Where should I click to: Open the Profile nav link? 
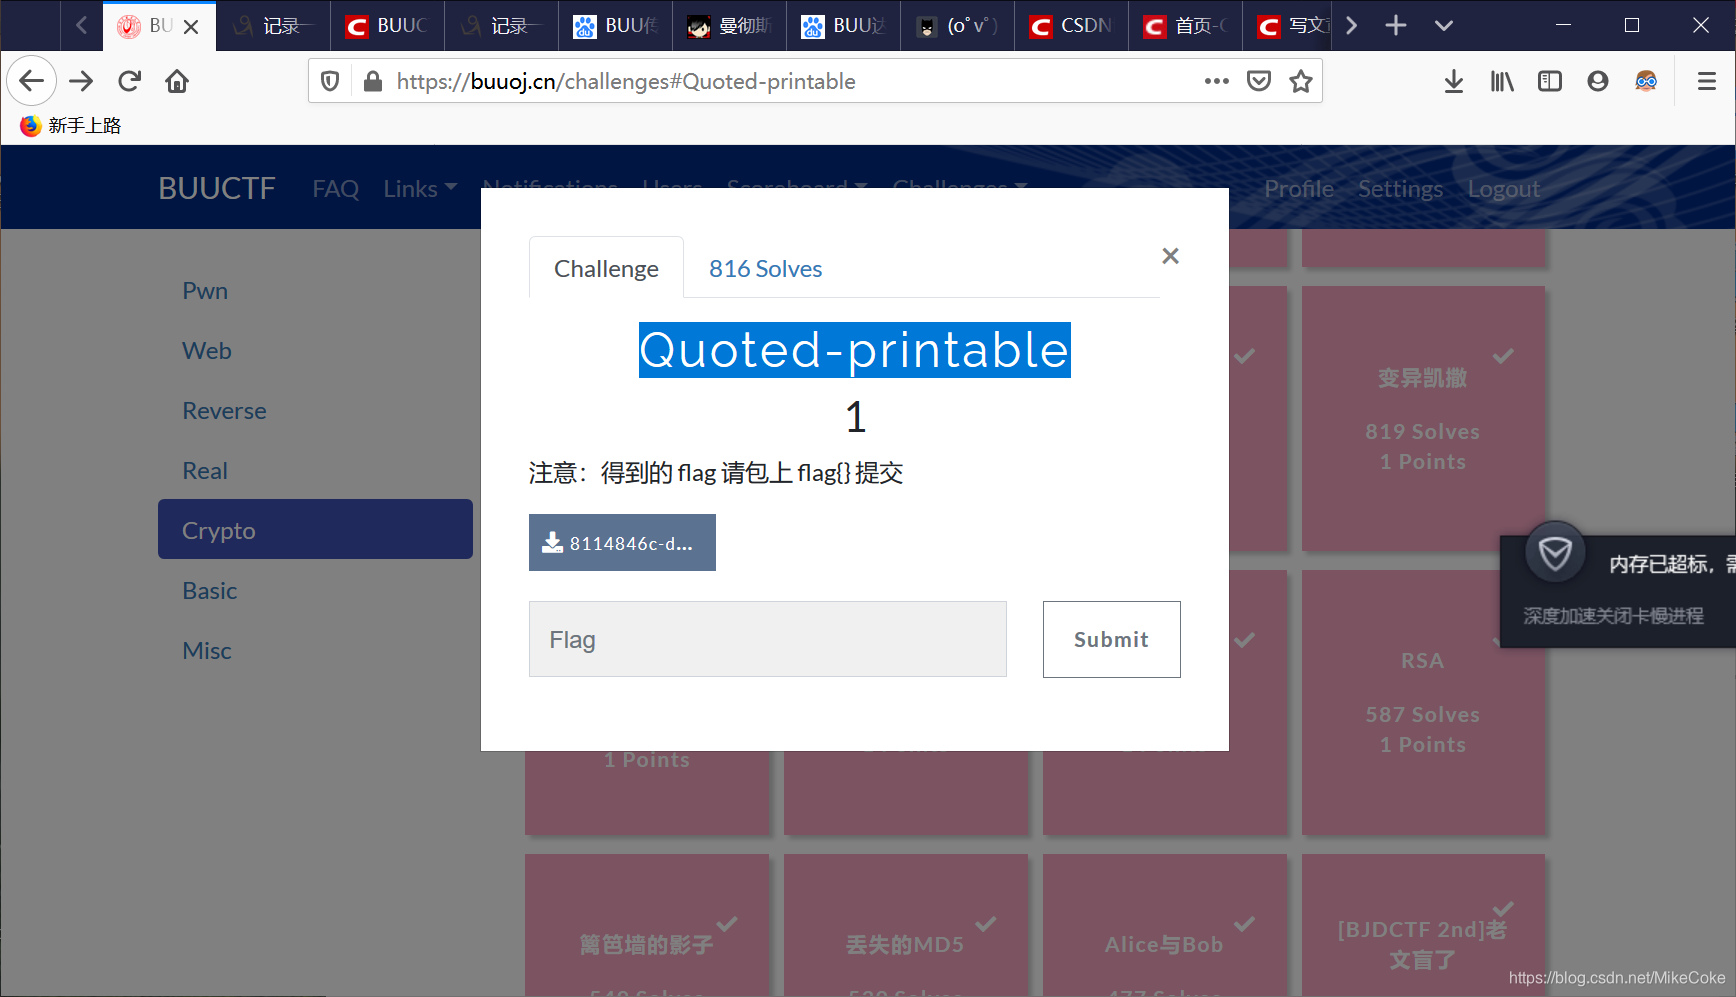(x=1298, y=188)
